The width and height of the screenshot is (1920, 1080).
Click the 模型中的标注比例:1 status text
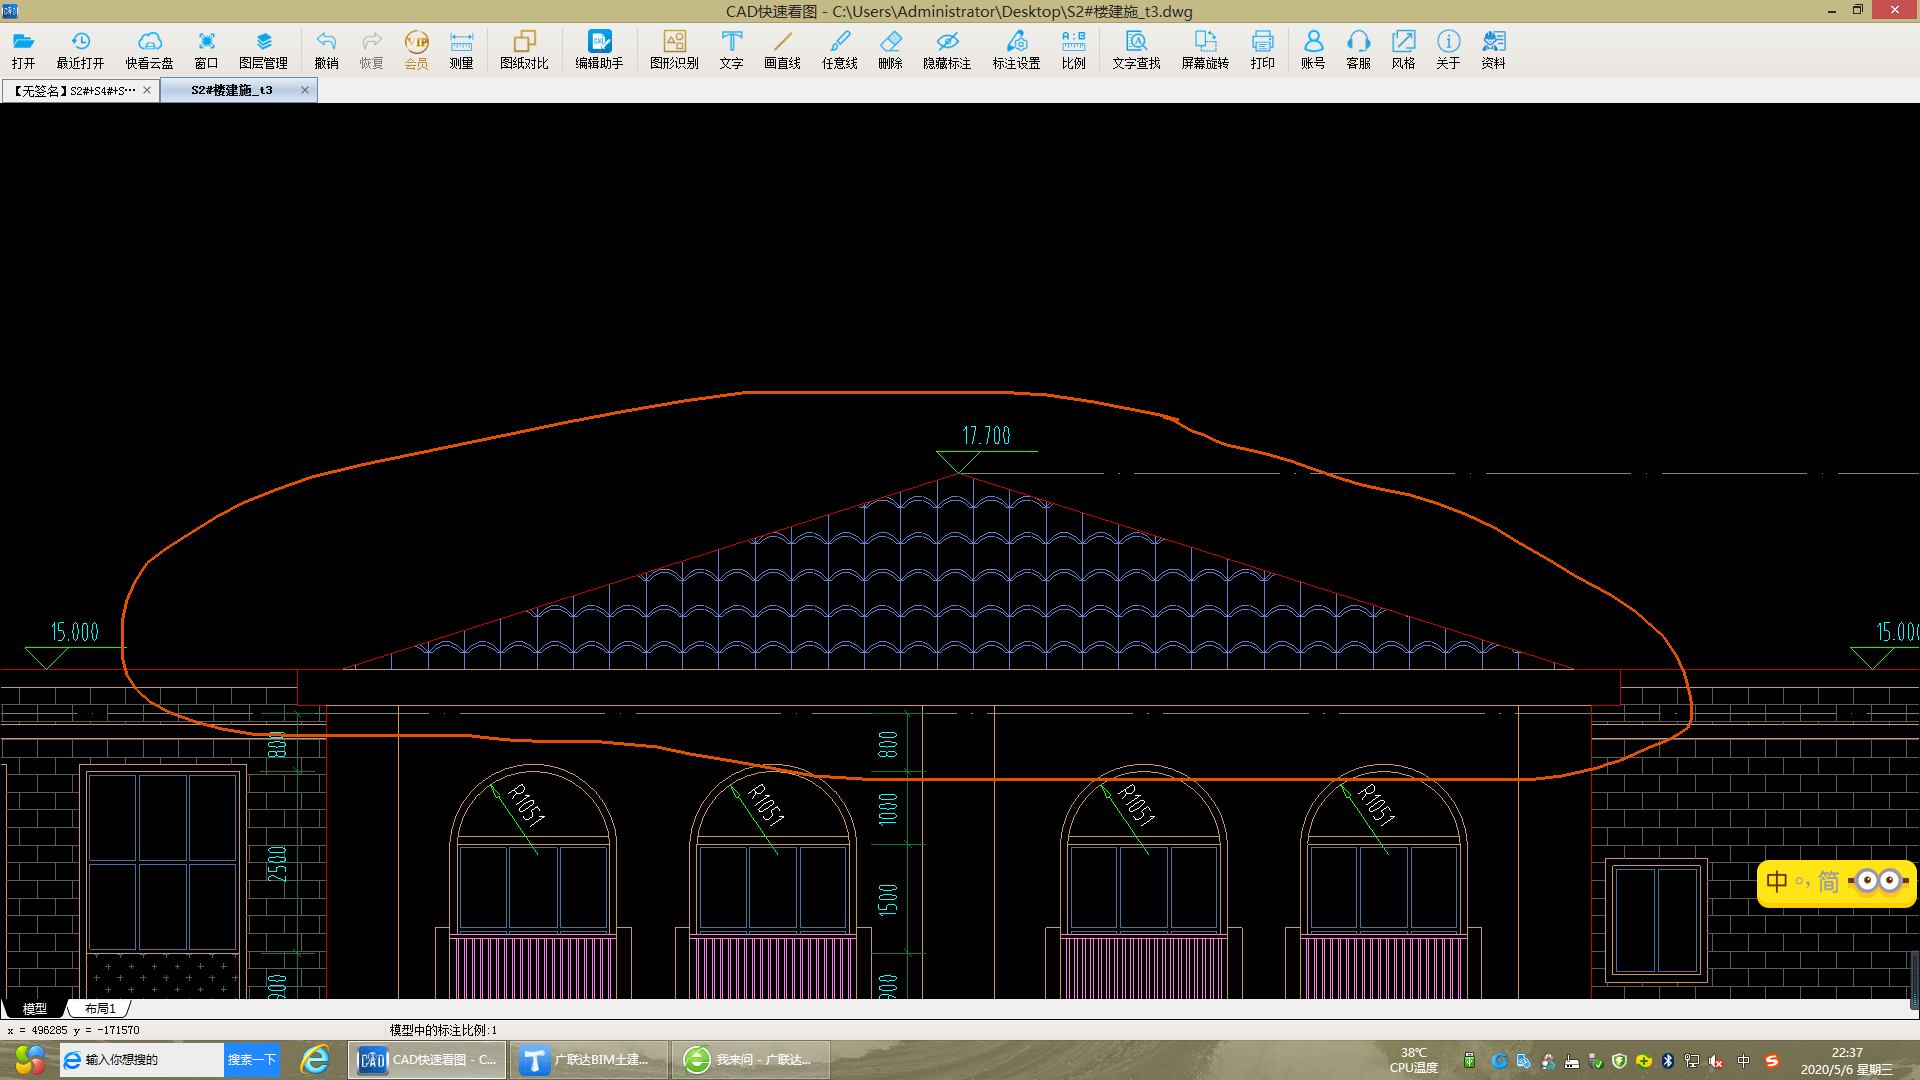pos(443,1030)
